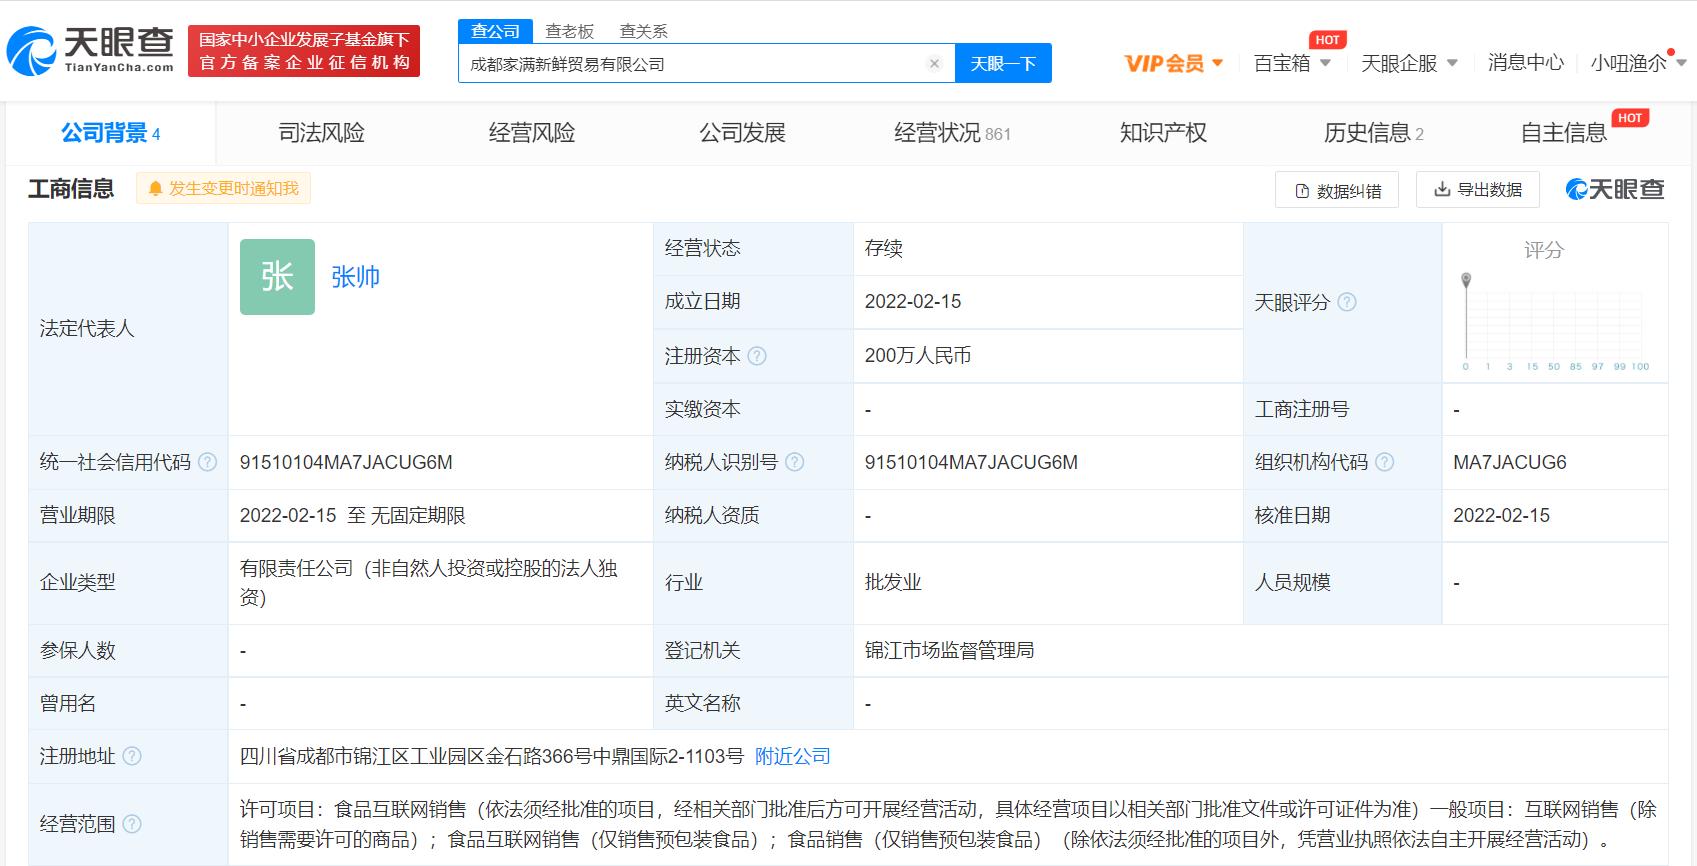1697x866 pixels.
Task: Clear the search box with the X icon
Action: coord(934,63)
